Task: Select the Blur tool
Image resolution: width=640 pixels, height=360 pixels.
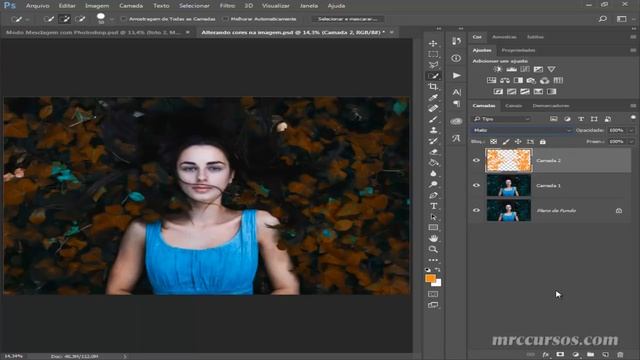Action: (x=433, y=173)
